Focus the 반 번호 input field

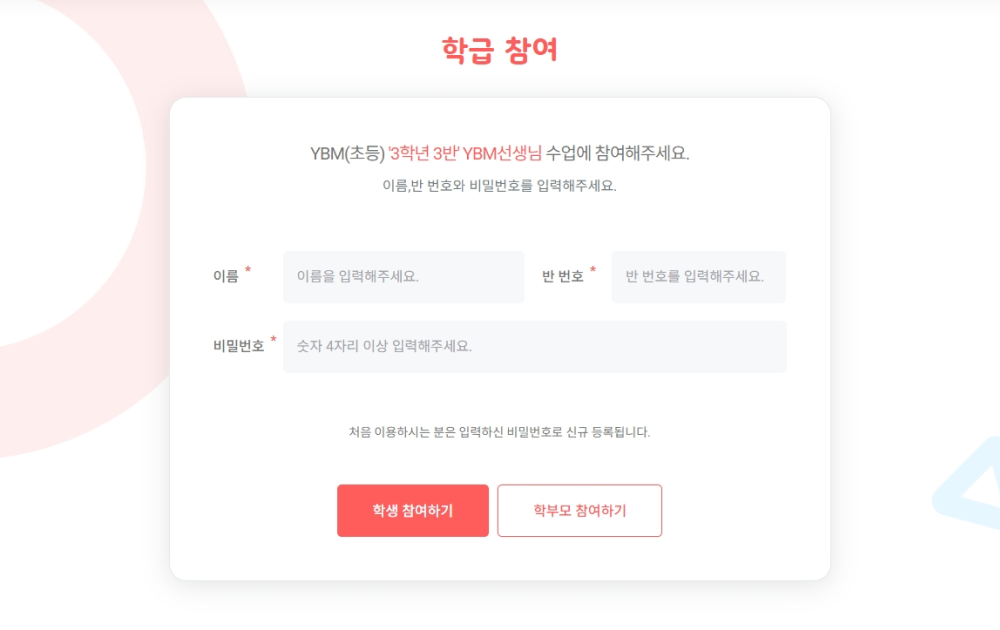(698, 277)
